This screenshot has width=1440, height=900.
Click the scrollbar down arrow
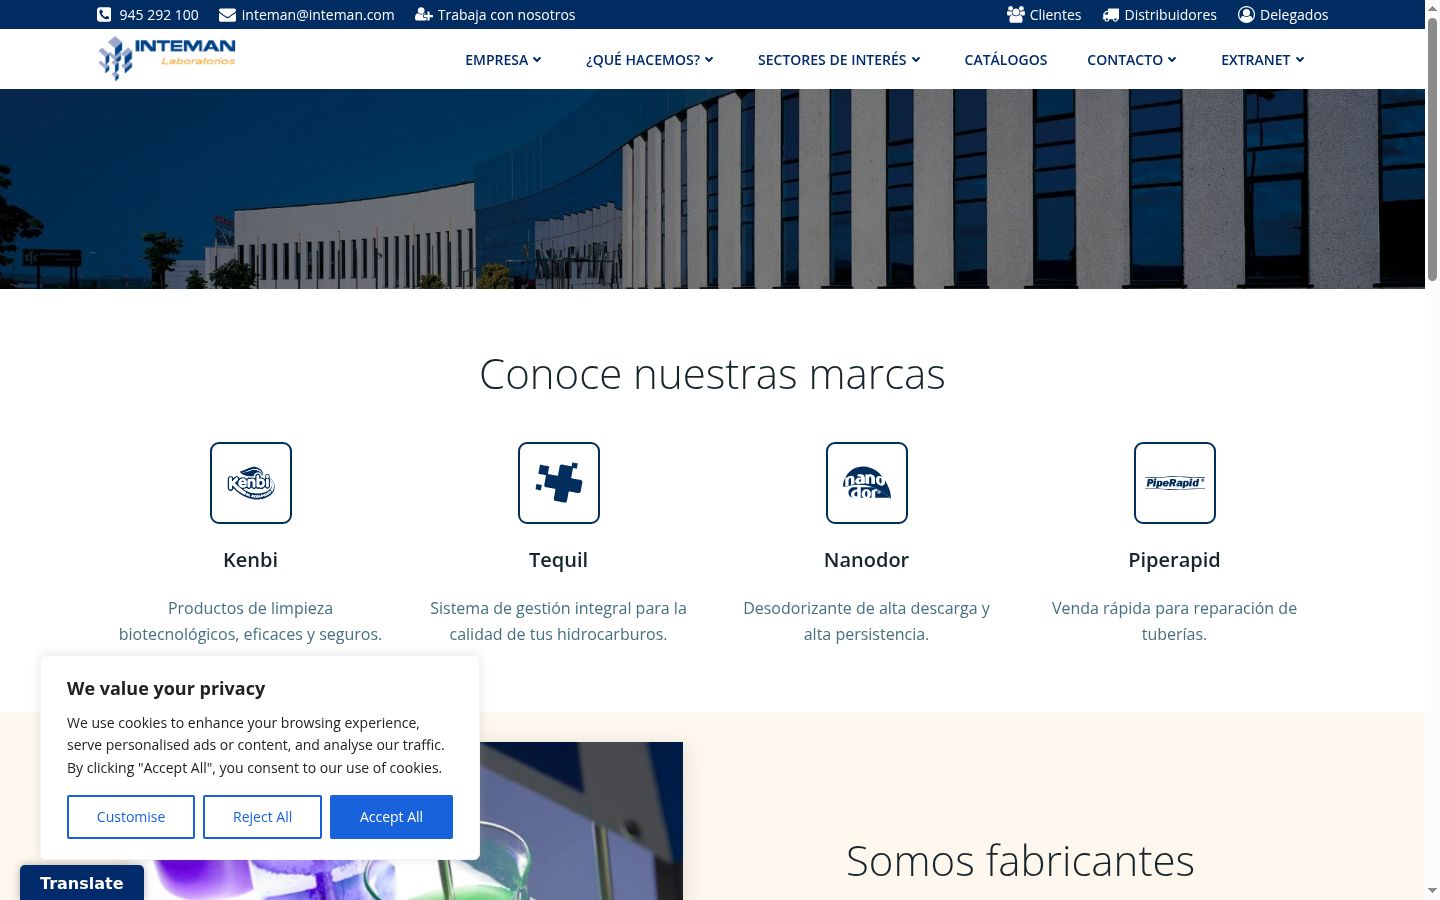(x=1432, y=890)
